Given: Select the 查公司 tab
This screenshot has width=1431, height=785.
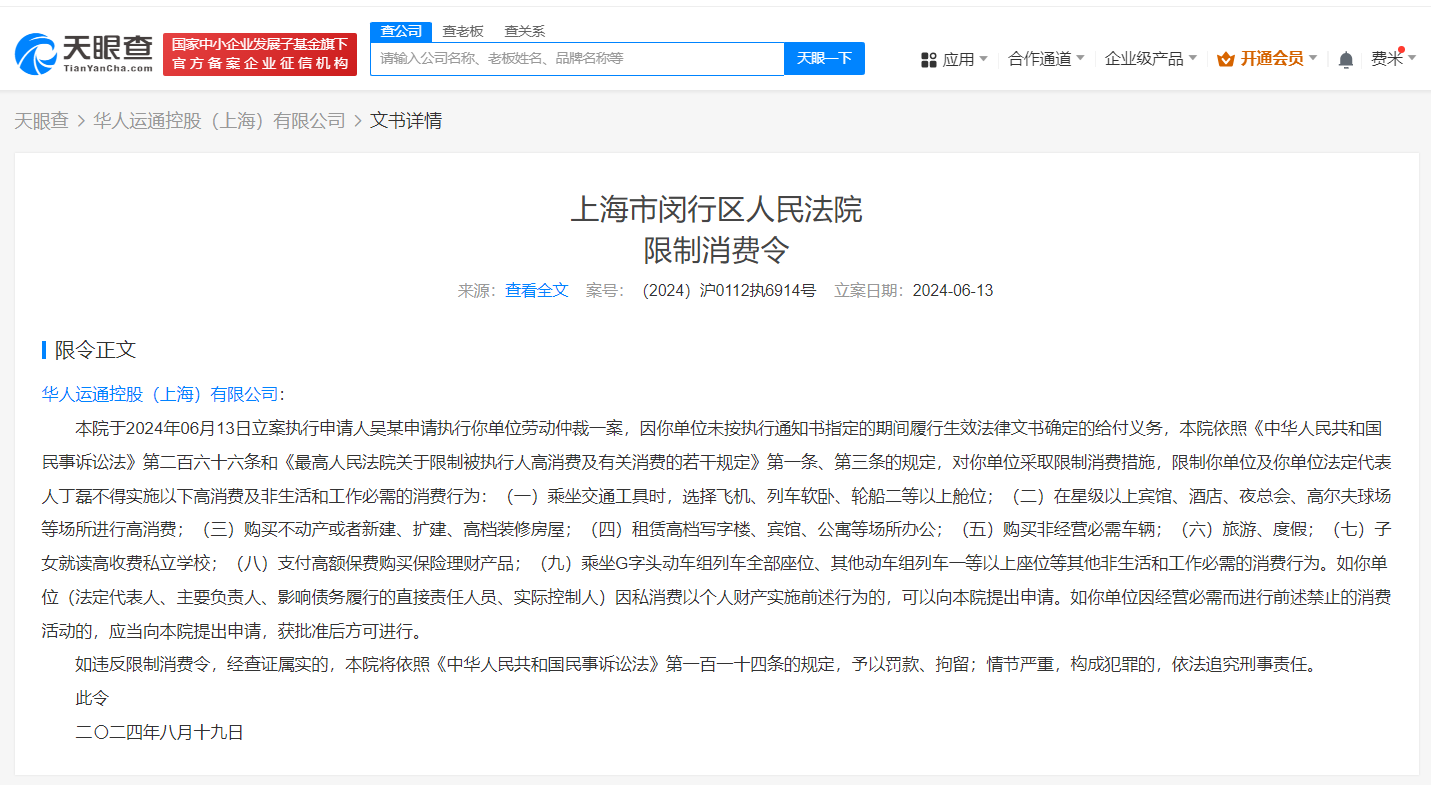Looking at the screenshot, I should click(400, 31).
